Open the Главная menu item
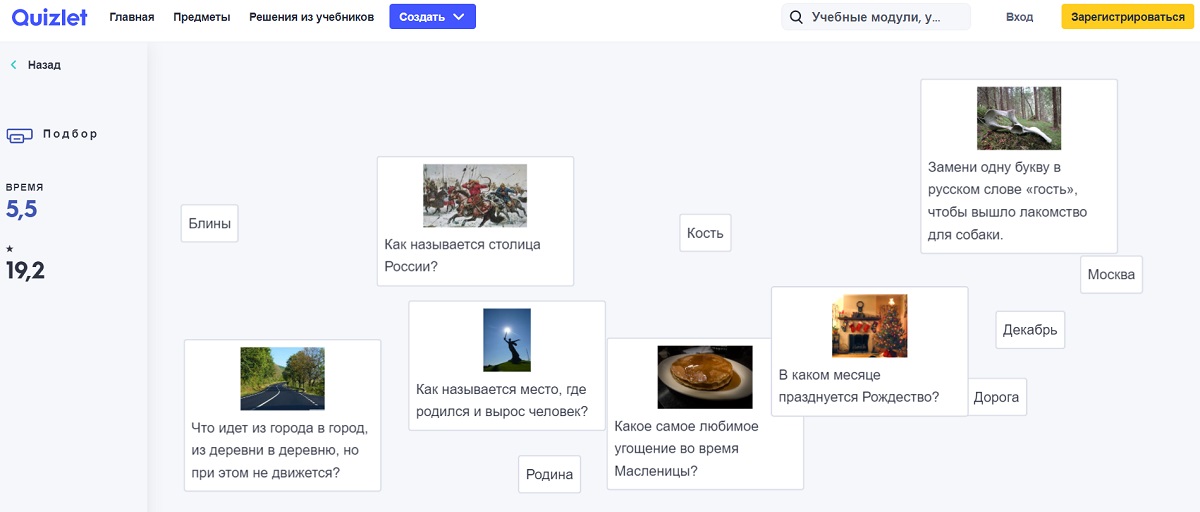 (132, 17)
